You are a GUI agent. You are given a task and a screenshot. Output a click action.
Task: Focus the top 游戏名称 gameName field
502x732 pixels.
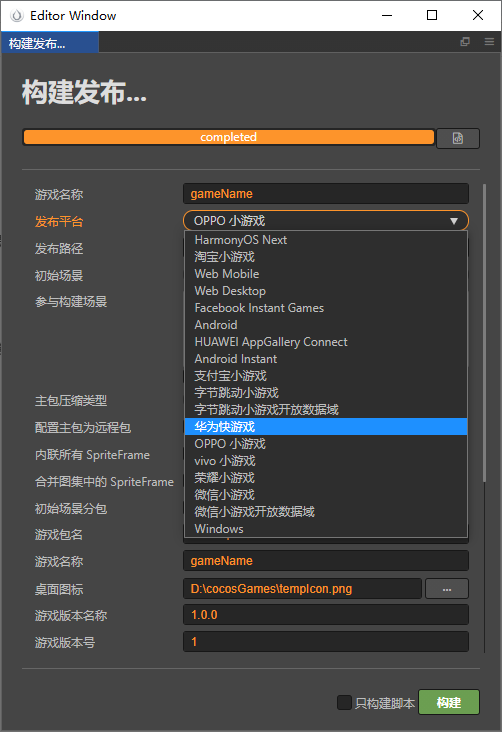(x=326, y=194)
